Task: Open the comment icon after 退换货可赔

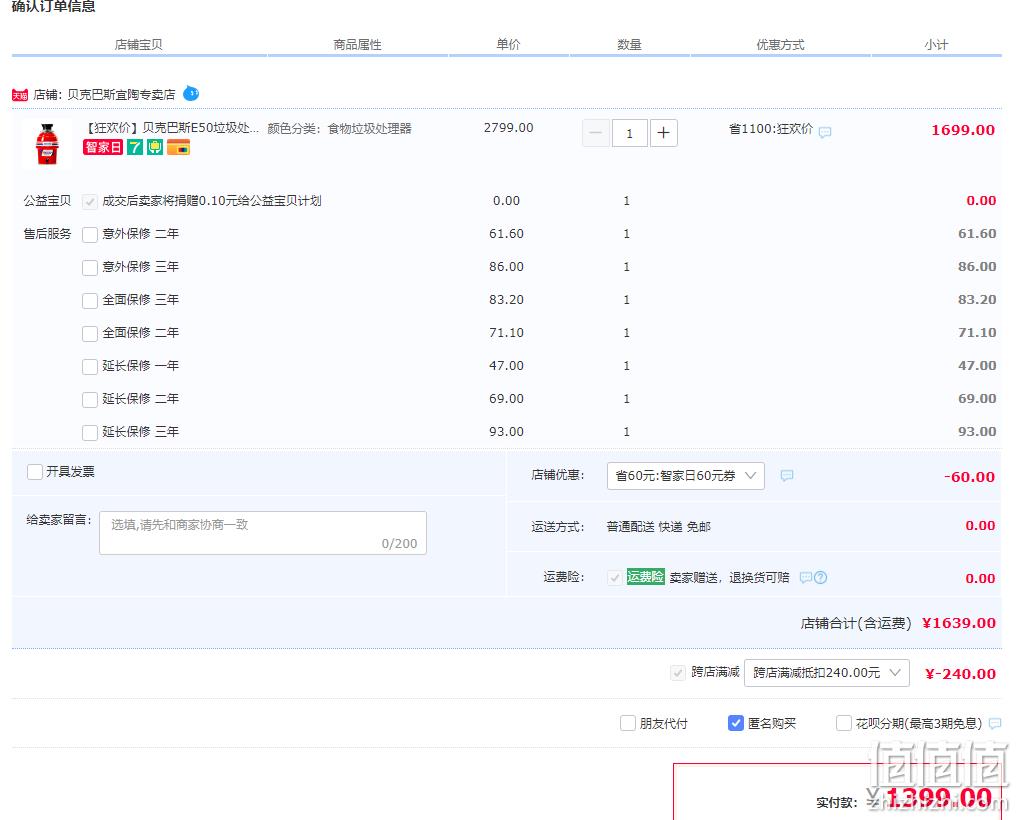Action: [x=805, y=577]
